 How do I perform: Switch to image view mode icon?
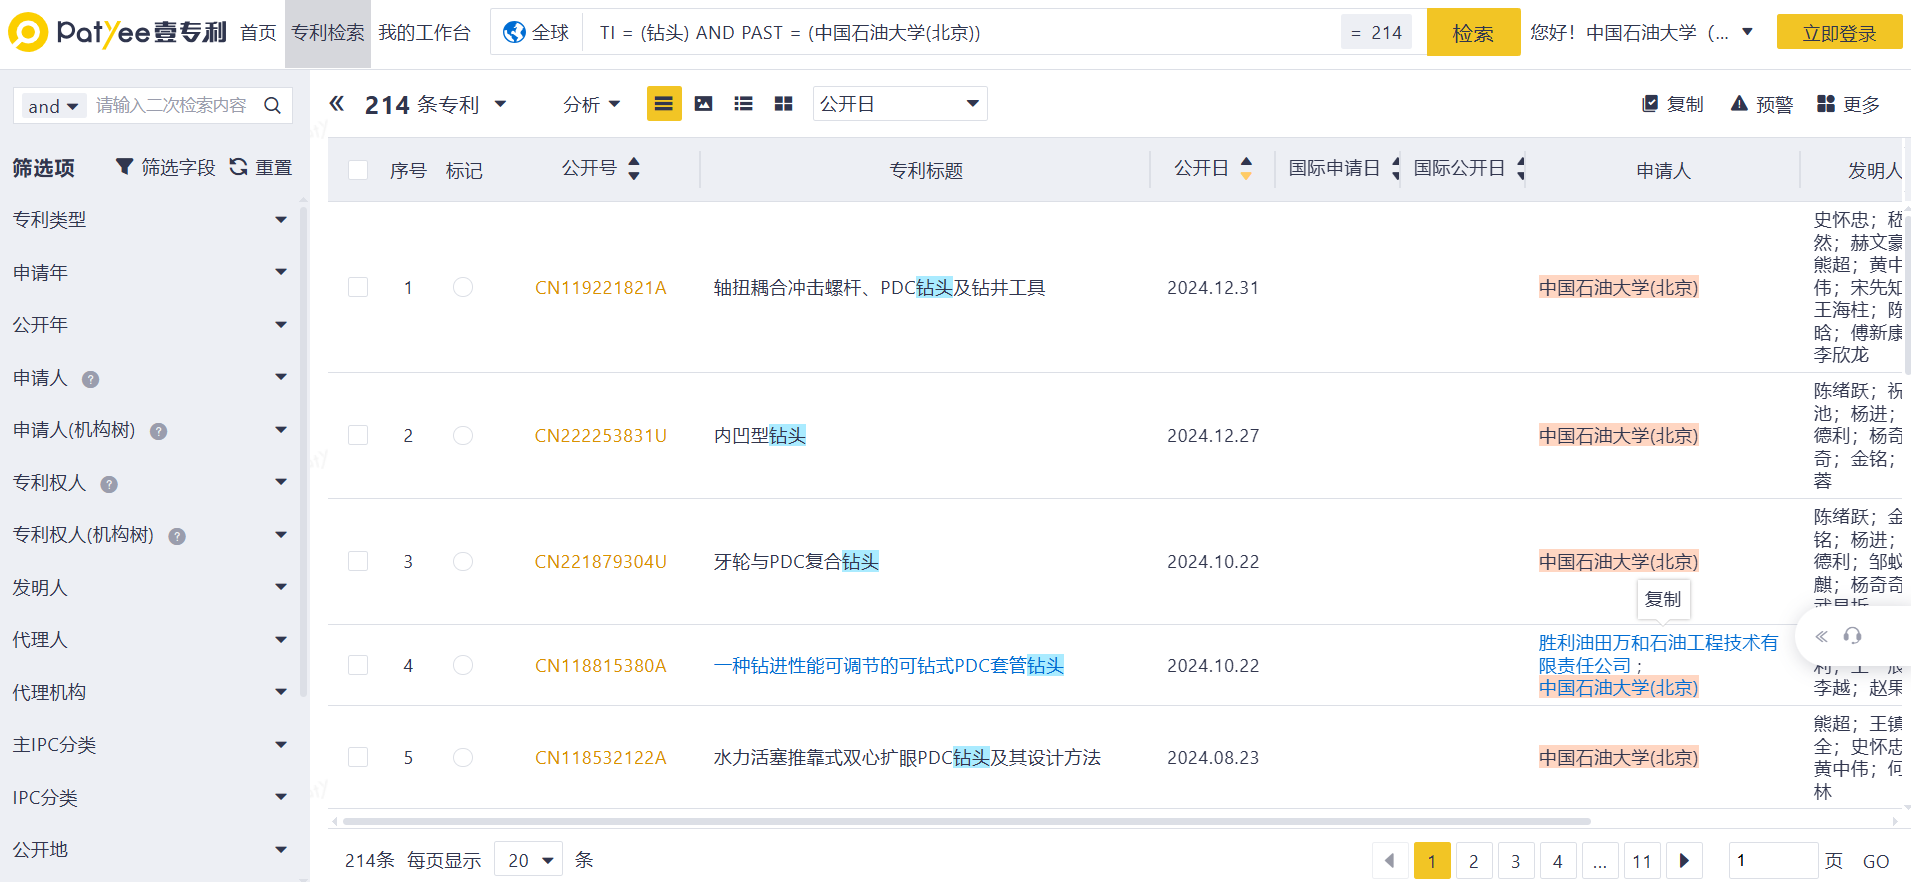coord(704,104)
